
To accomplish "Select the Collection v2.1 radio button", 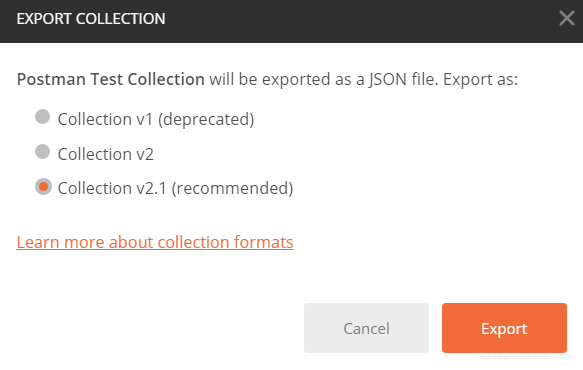I will click(44, 186).
